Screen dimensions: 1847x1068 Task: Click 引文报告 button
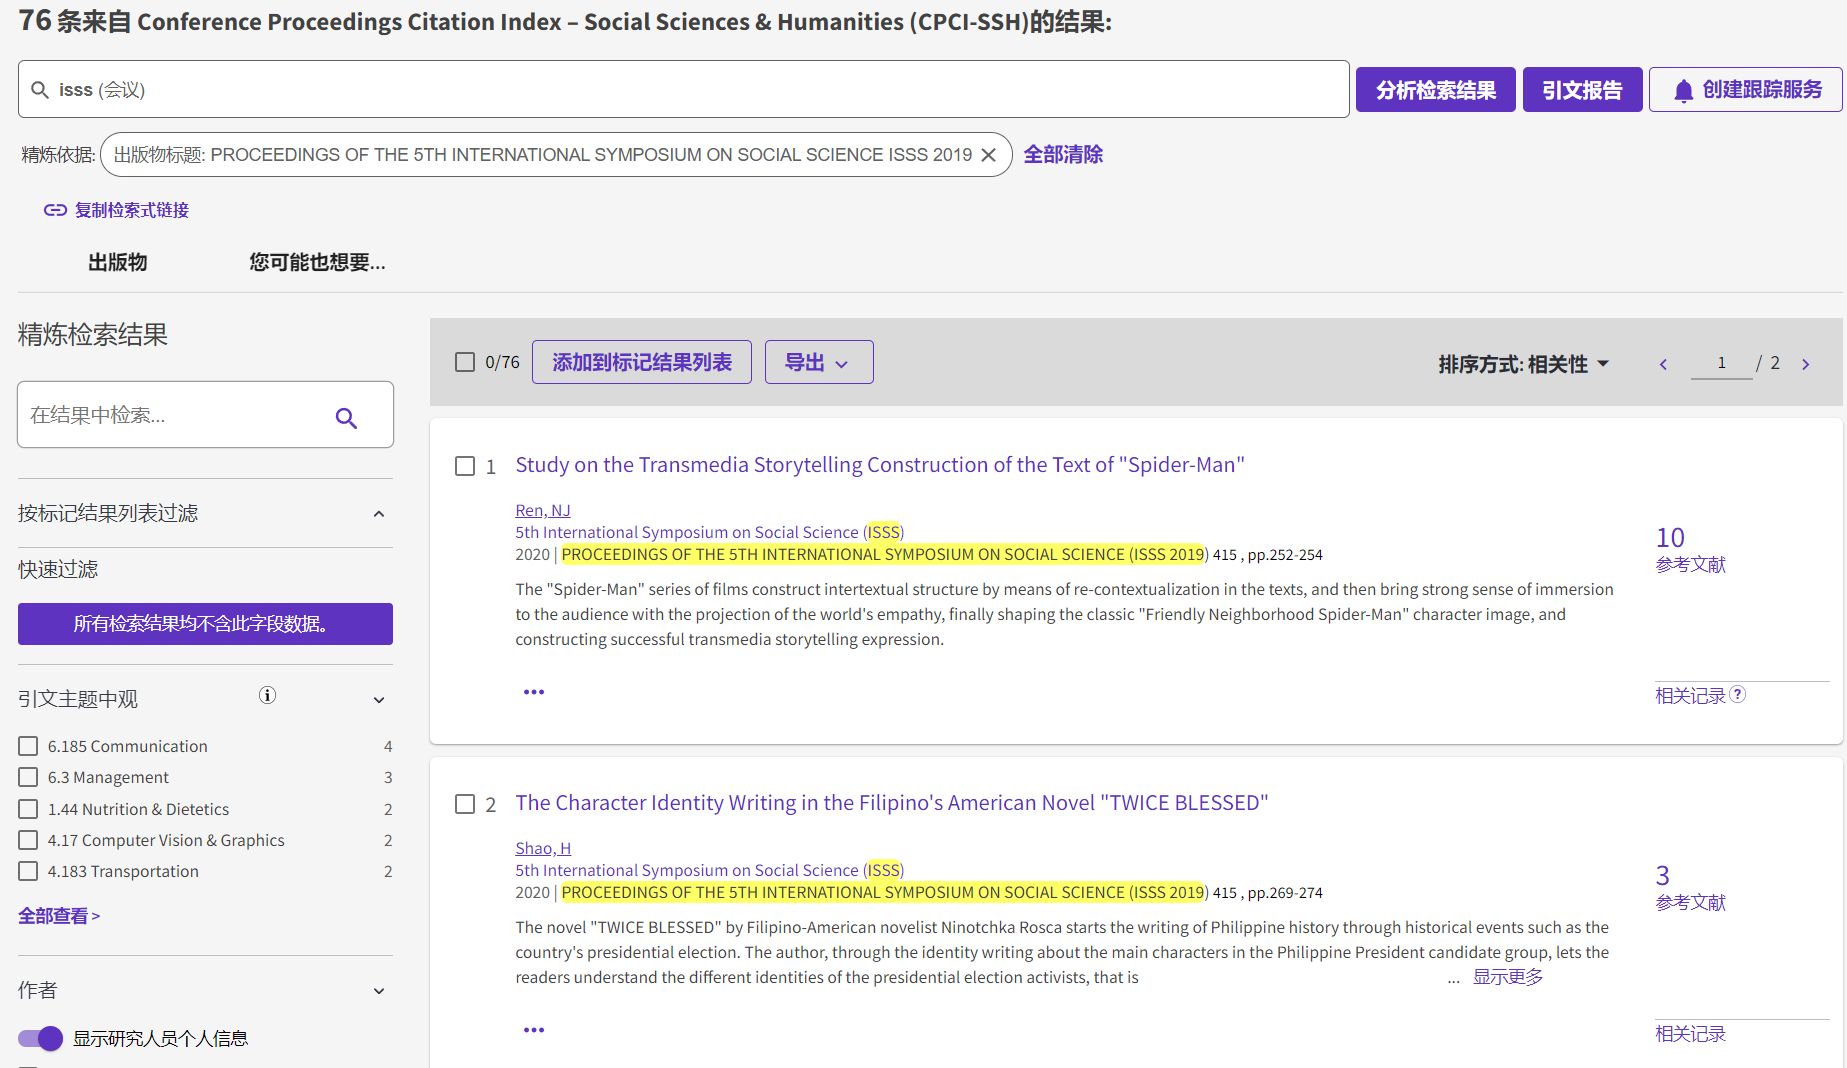tap(1582, 90)
